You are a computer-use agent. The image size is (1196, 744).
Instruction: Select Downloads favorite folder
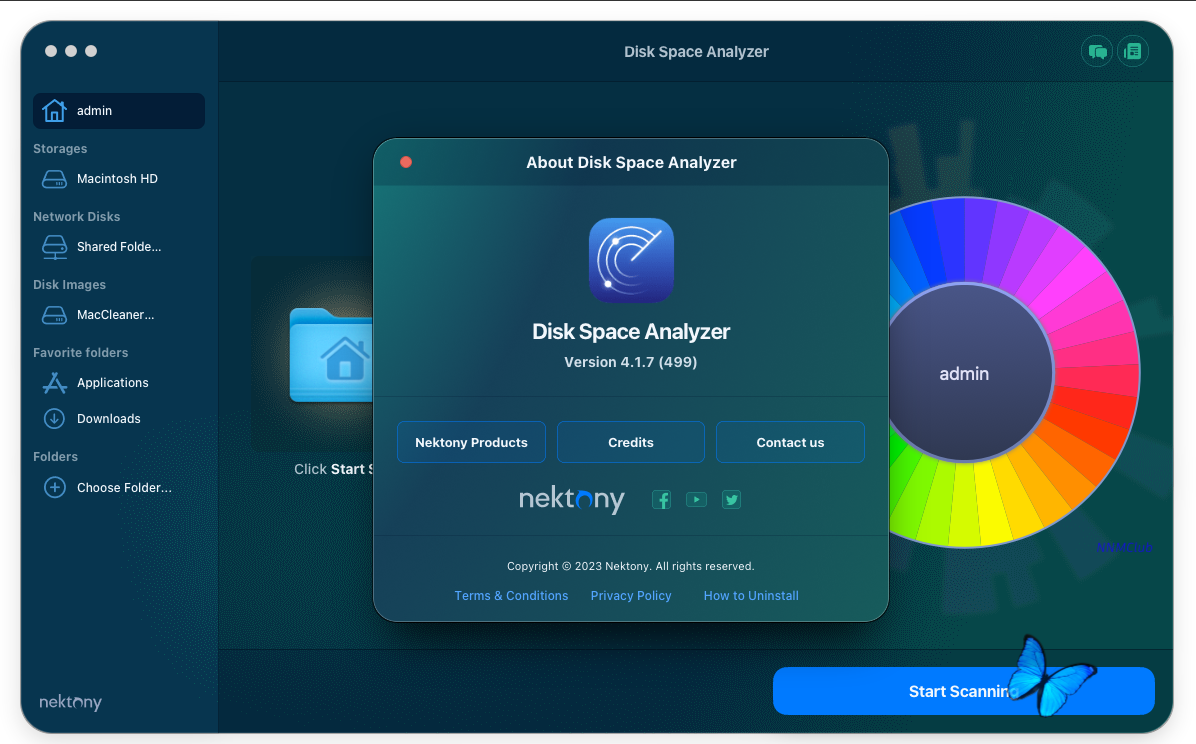click(108, 419)
